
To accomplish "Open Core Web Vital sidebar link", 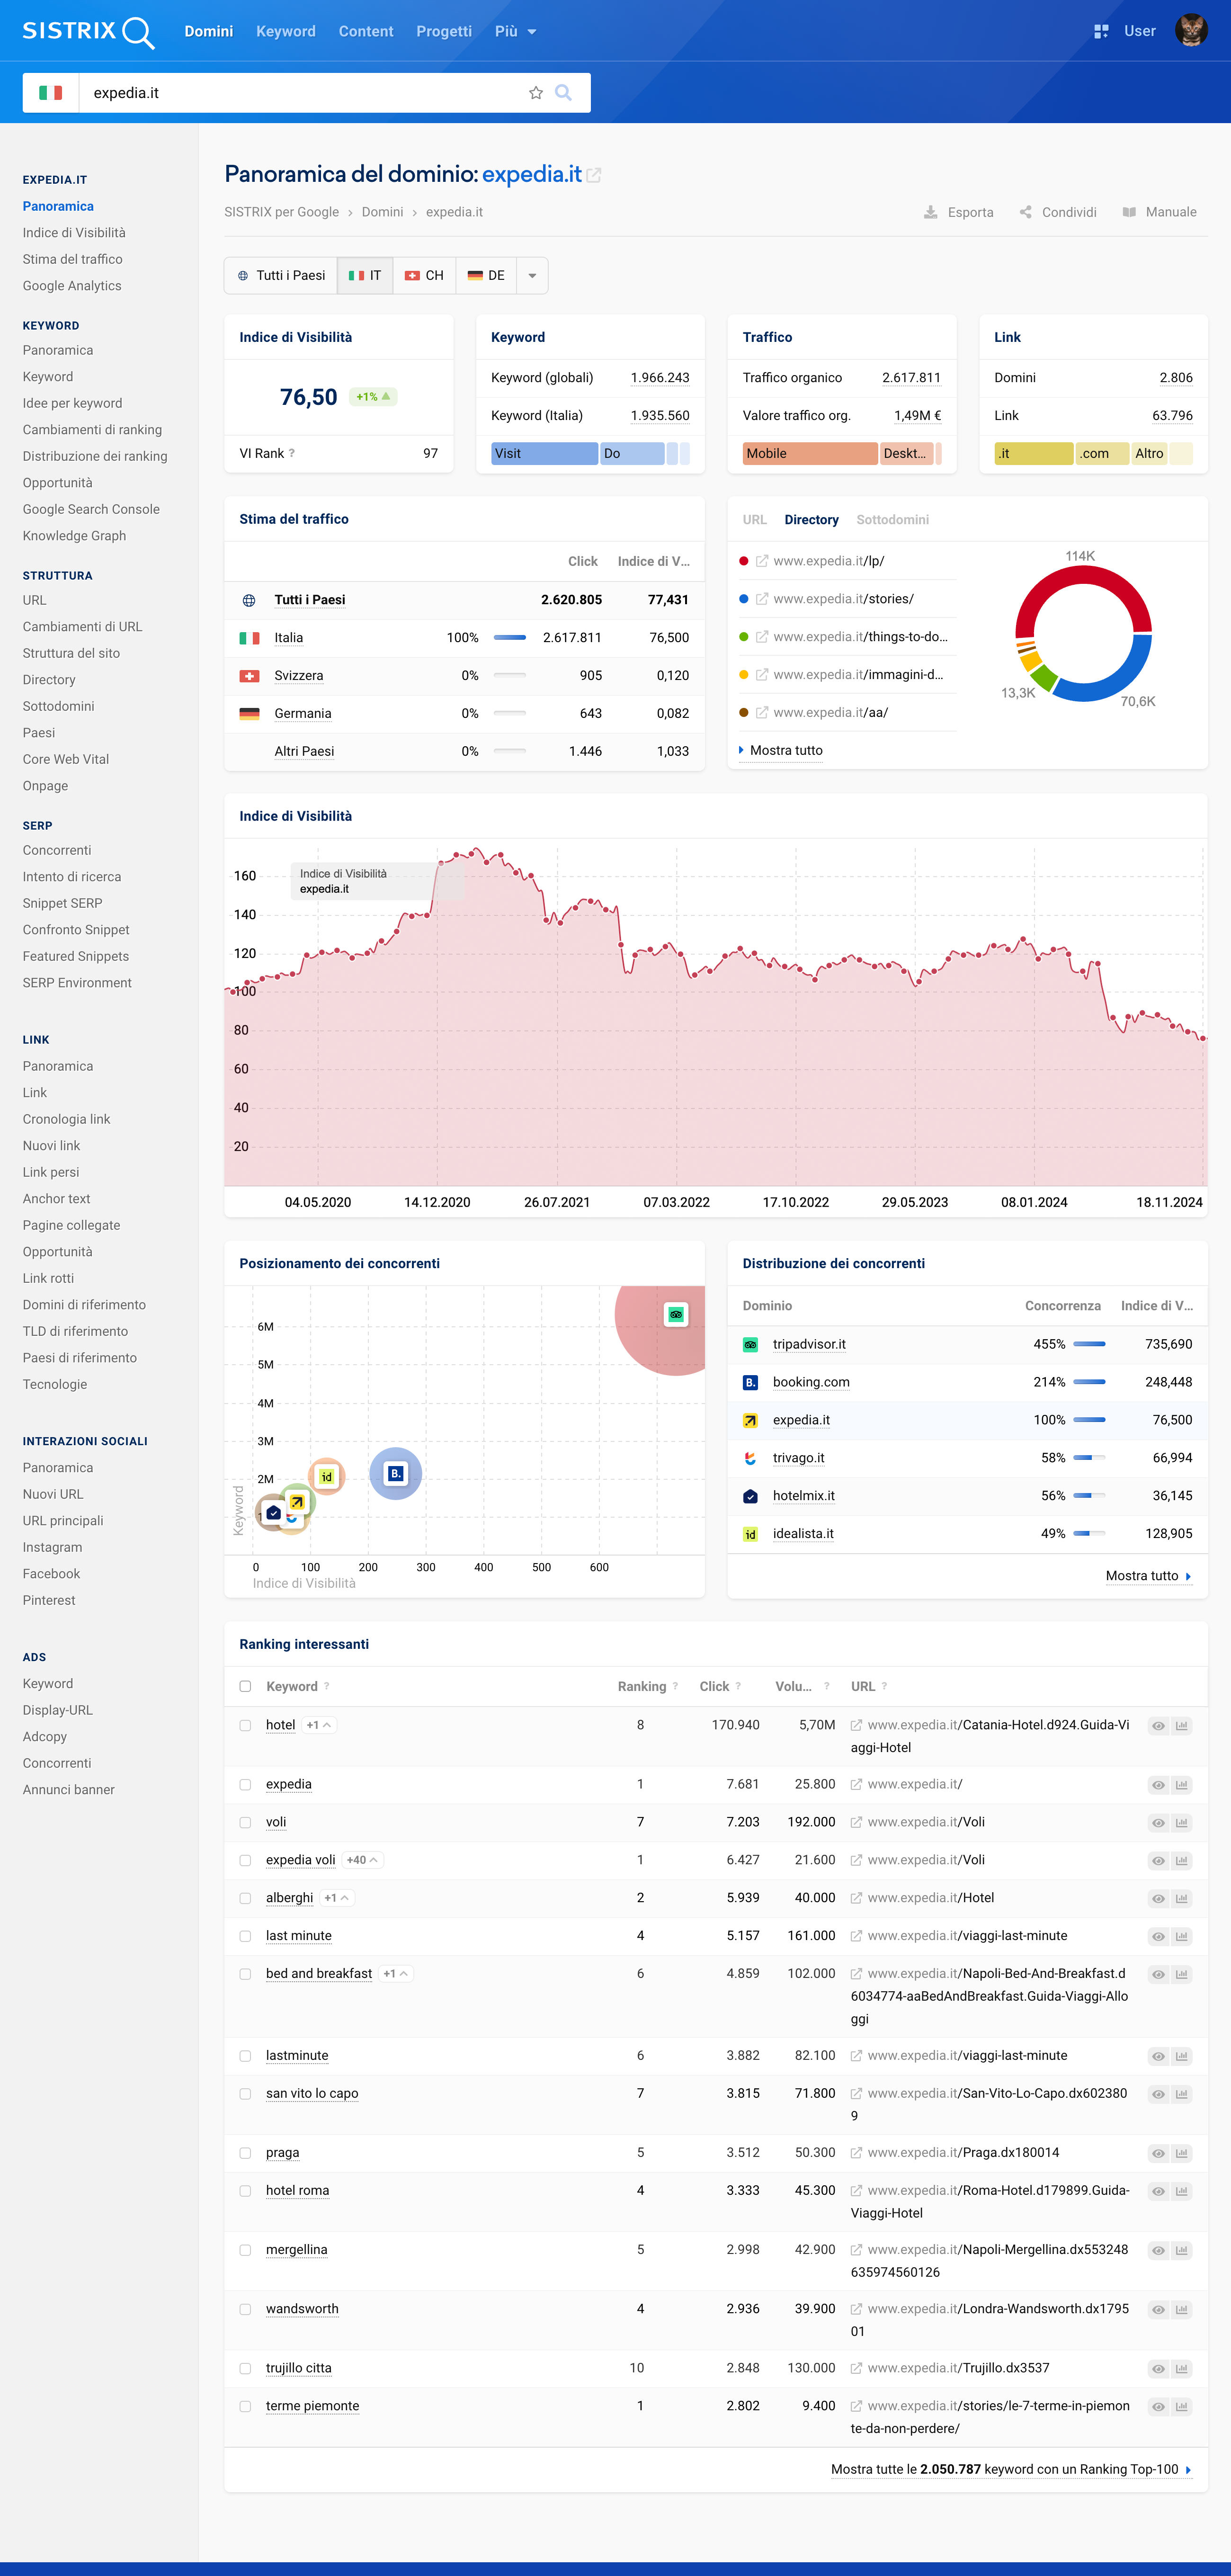I will pyautogui.click(x=66, y=759).
